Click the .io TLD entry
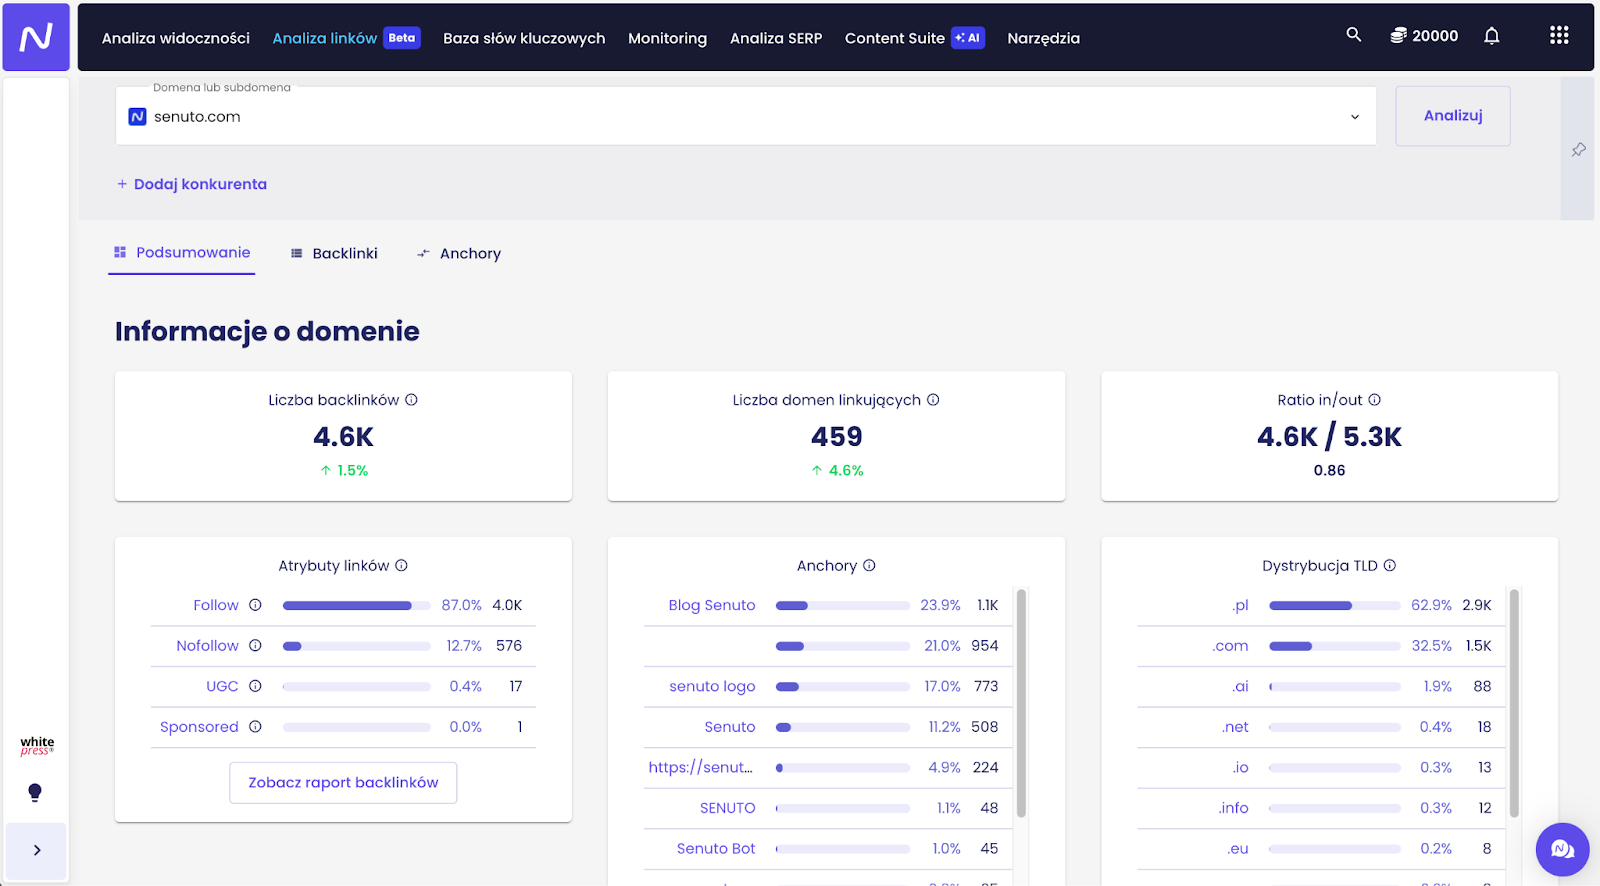1600x886 pixels. [1240, 767]
